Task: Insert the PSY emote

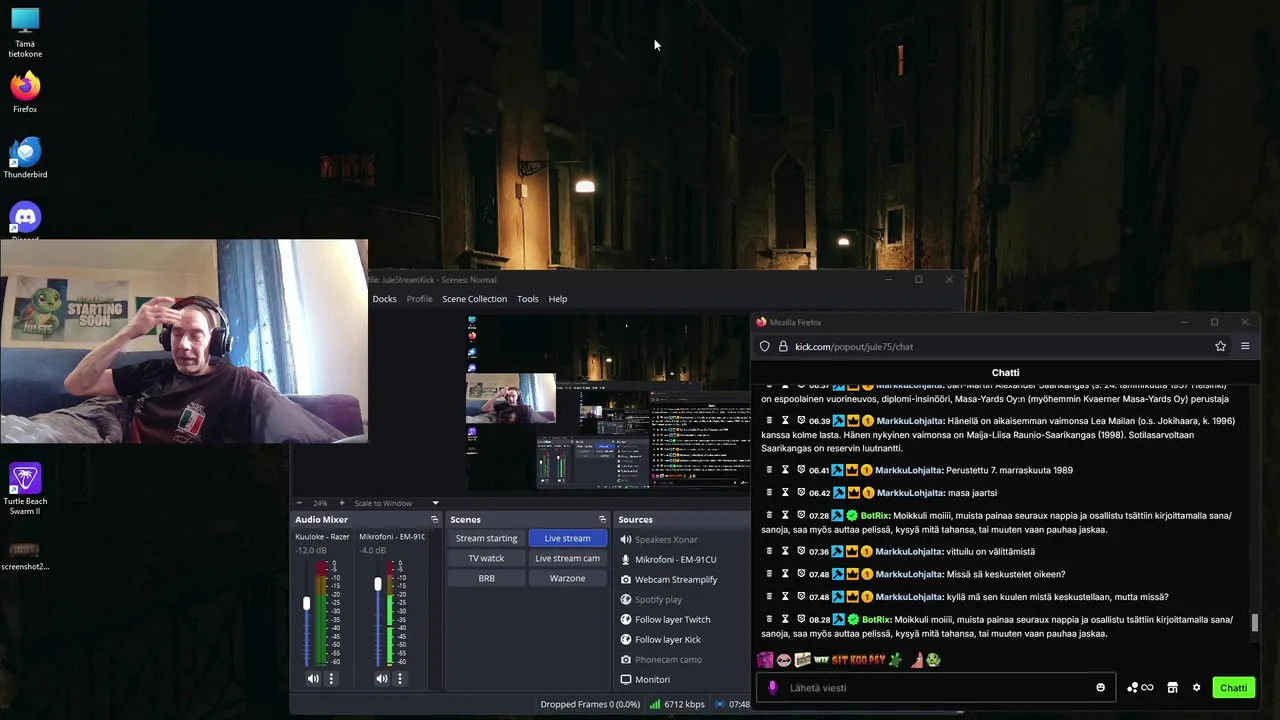Action: tap(877, 660)
